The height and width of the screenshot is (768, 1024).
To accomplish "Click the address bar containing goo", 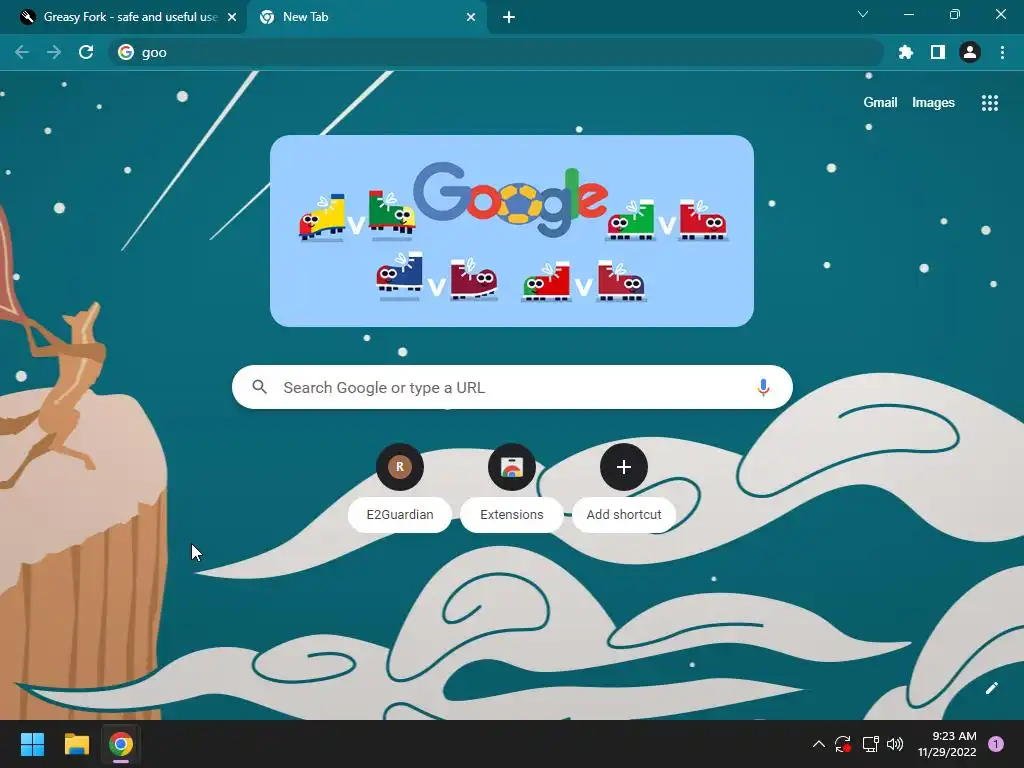I will coord(496,52).
